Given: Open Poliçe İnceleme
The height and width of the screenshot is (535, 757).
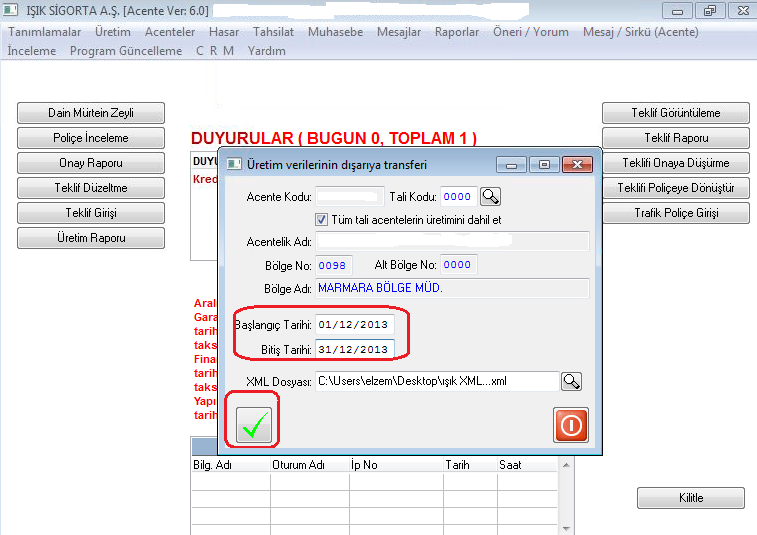Looking at the screenshot, I should tap(91, 138).
